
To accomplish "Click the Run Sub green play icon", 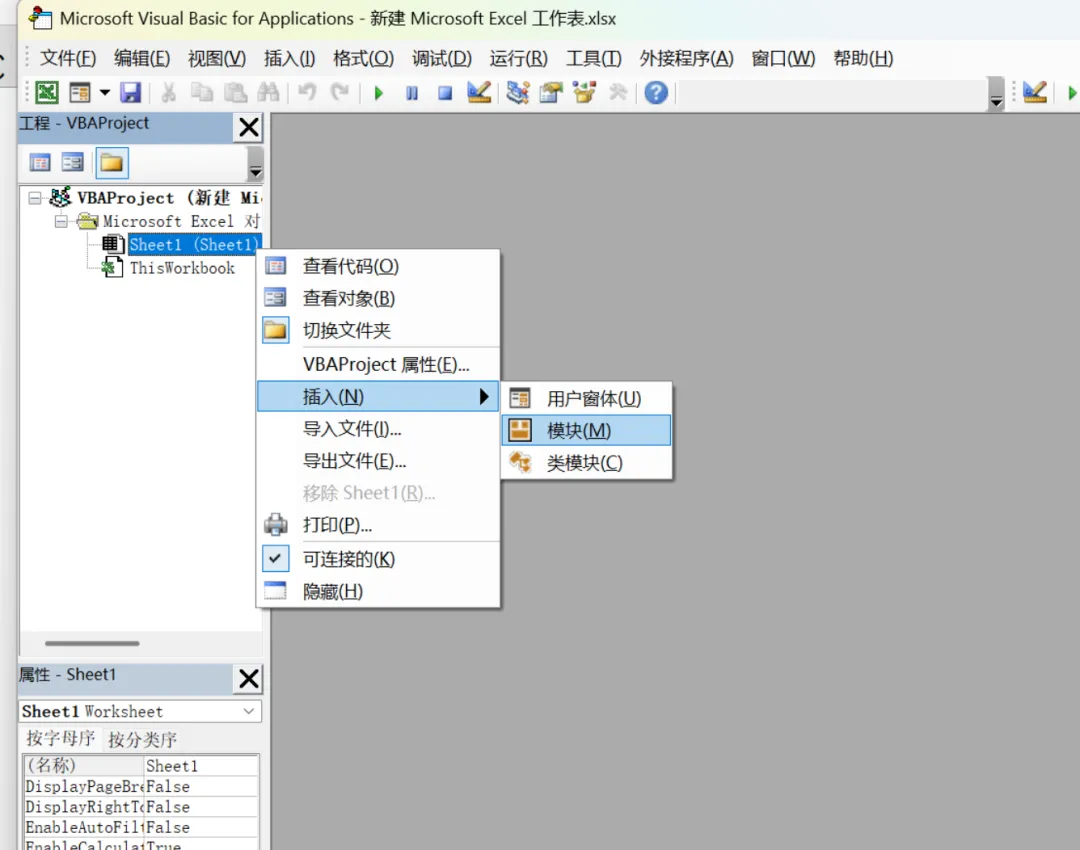I will coord(378,92).
